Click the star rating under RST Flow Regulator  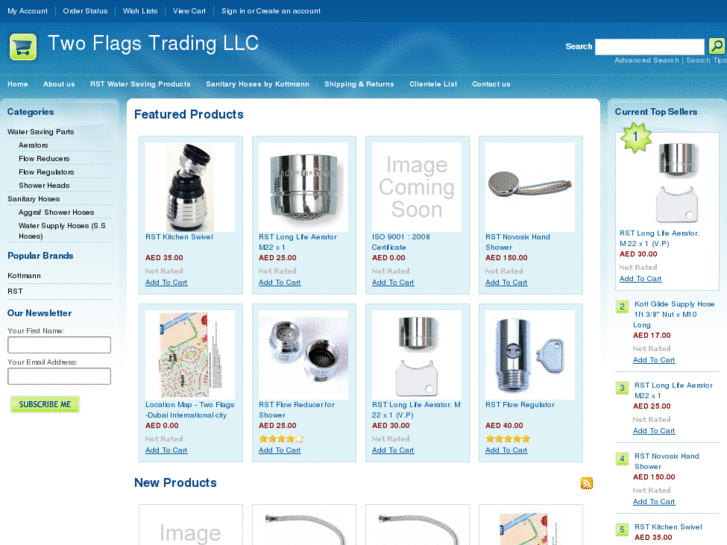pos(508,439)
